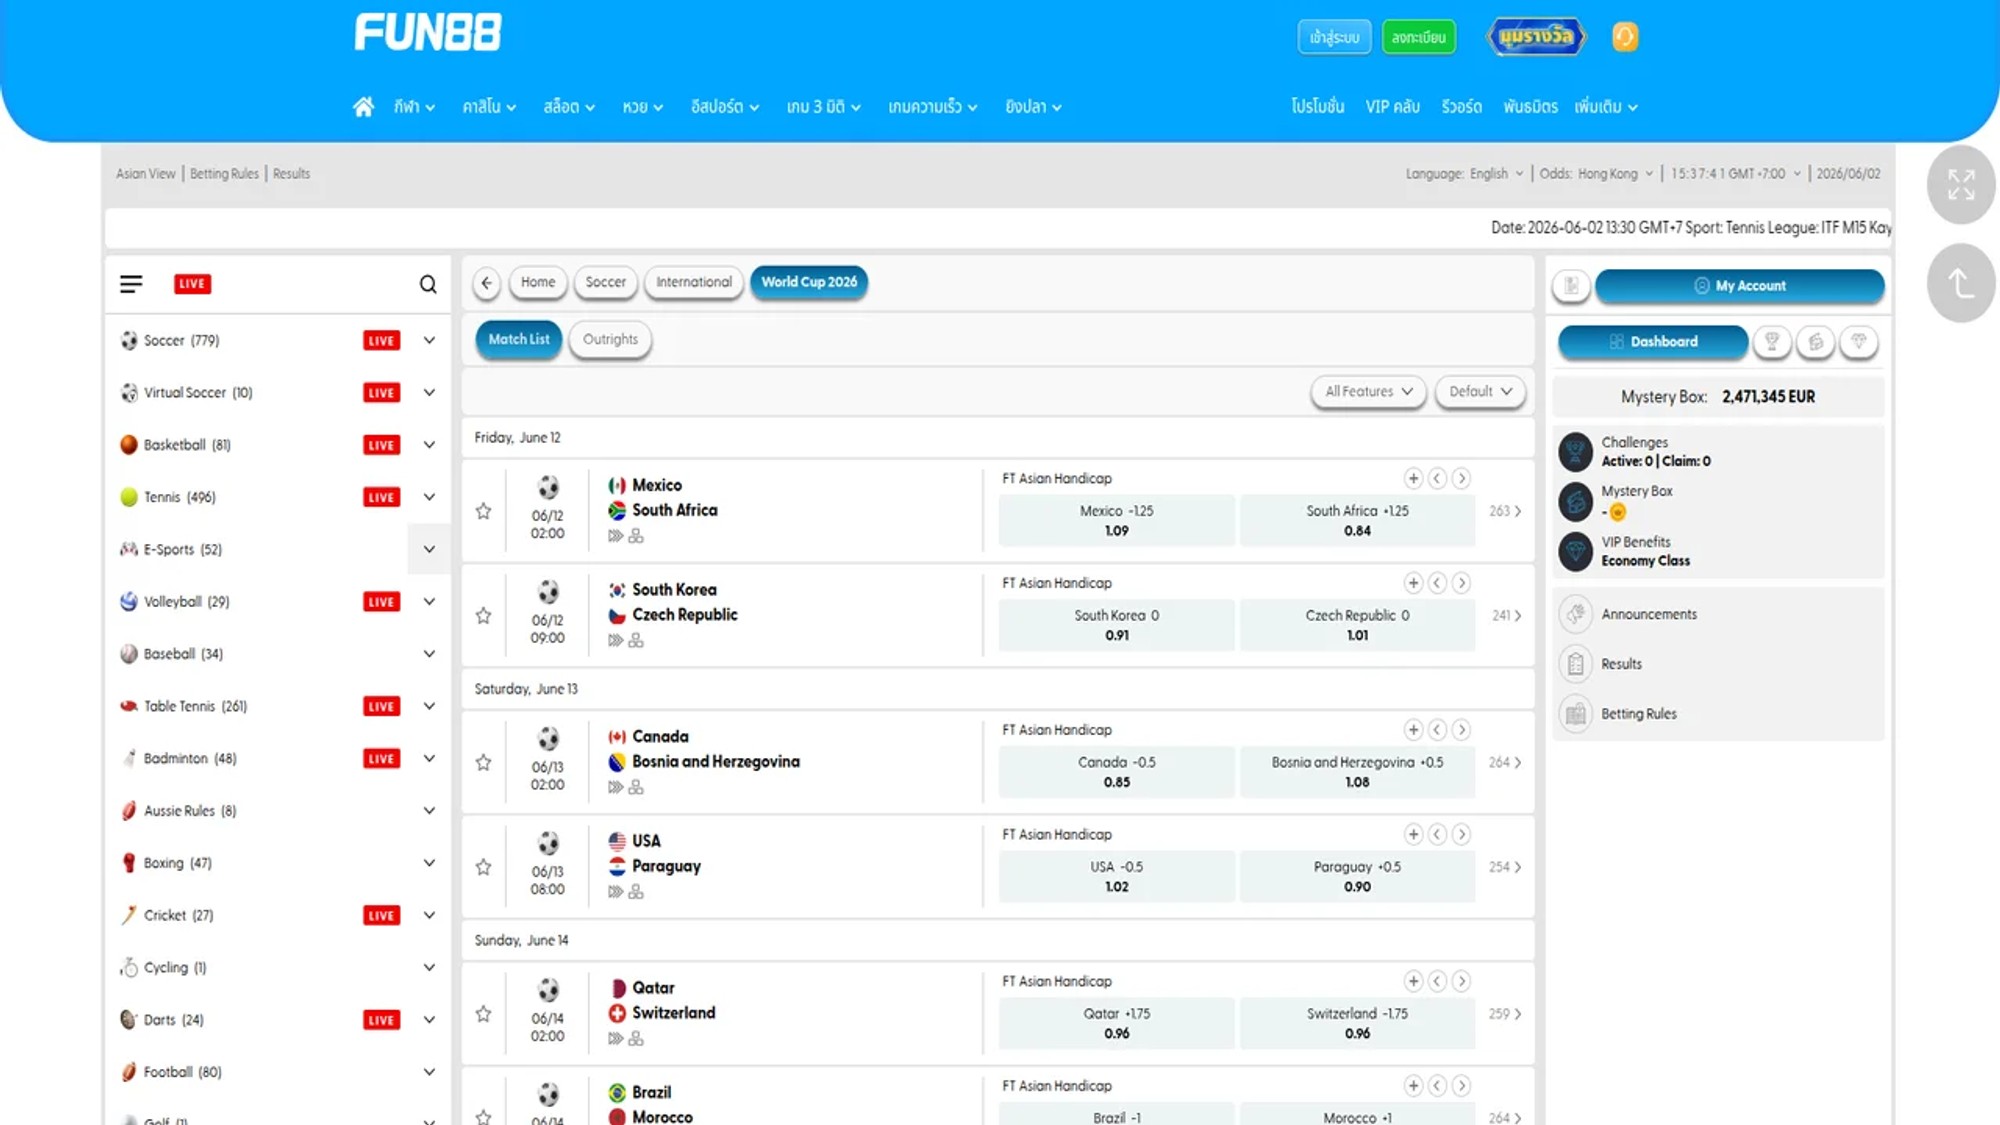Image resolution: width=2000 pixels, height=1125 pixels.
Task: Open all 241 markets for South Korea match
Action: [x=1506, y=616]
